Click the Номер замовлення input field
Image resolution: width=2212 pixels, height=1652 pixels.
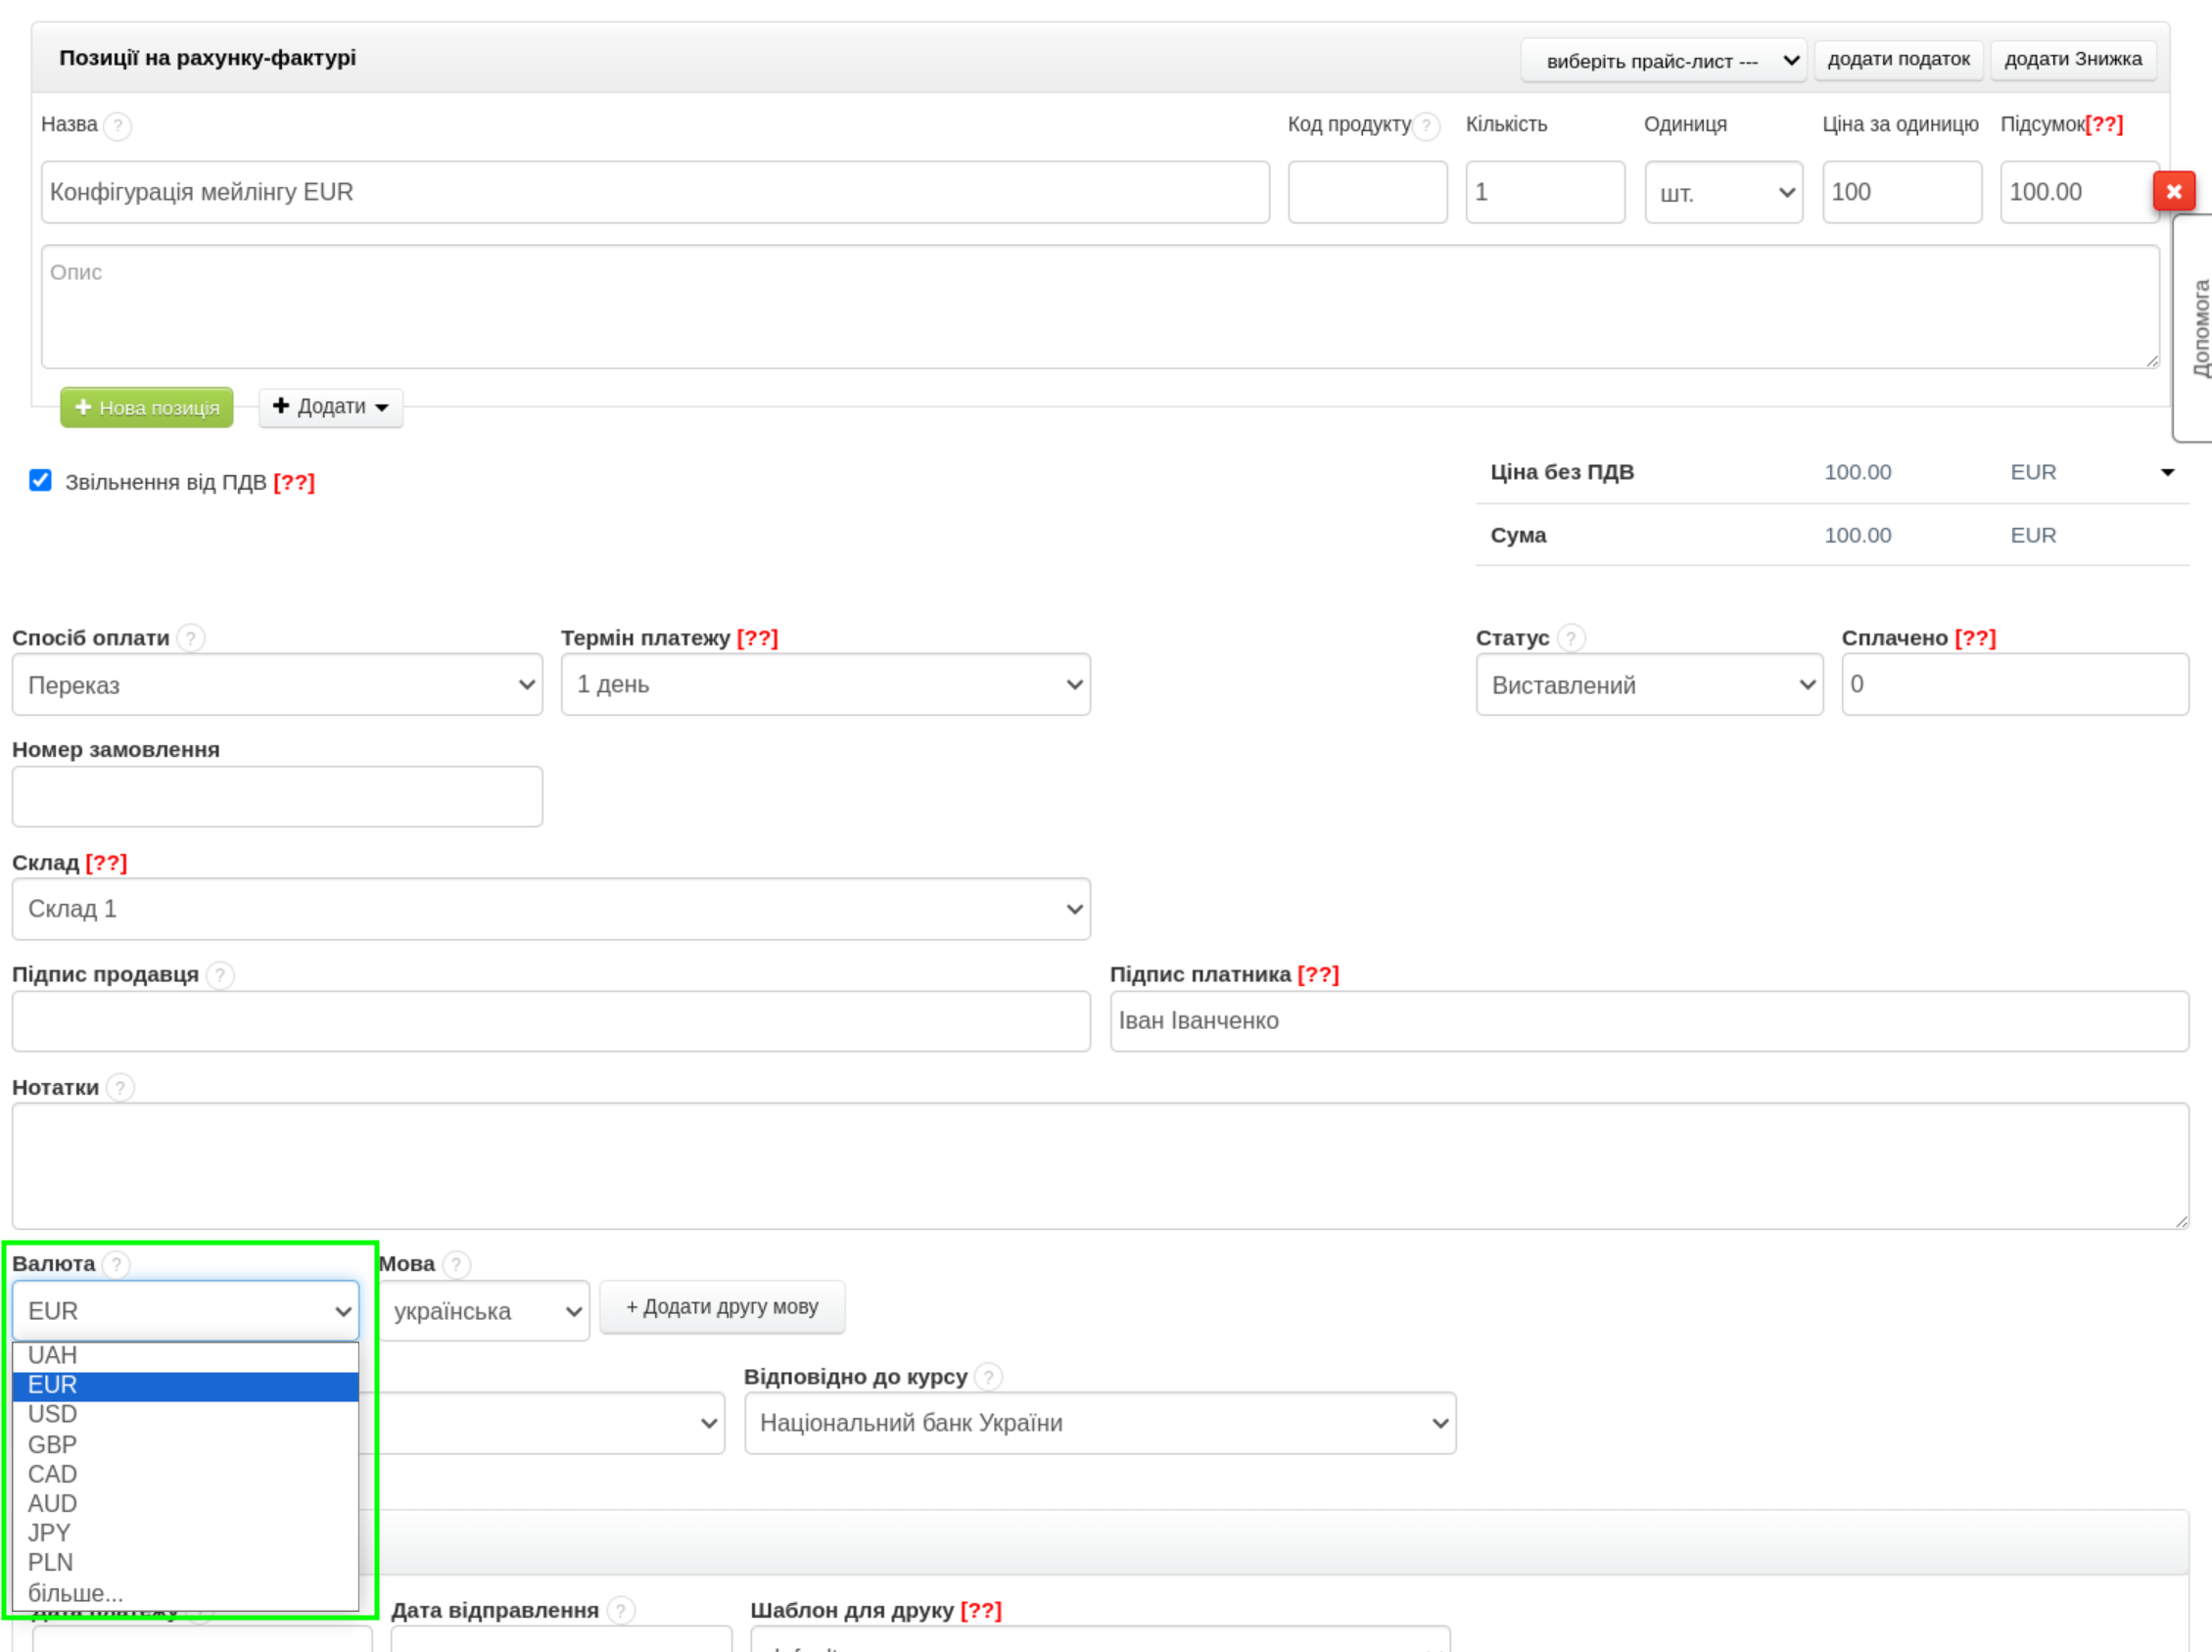277,797
